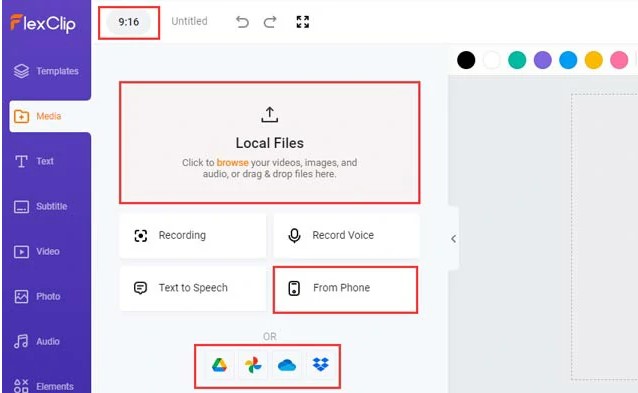
Task: Pick the white color swatch
Action: pyautogui.click(x=492, y=60)
